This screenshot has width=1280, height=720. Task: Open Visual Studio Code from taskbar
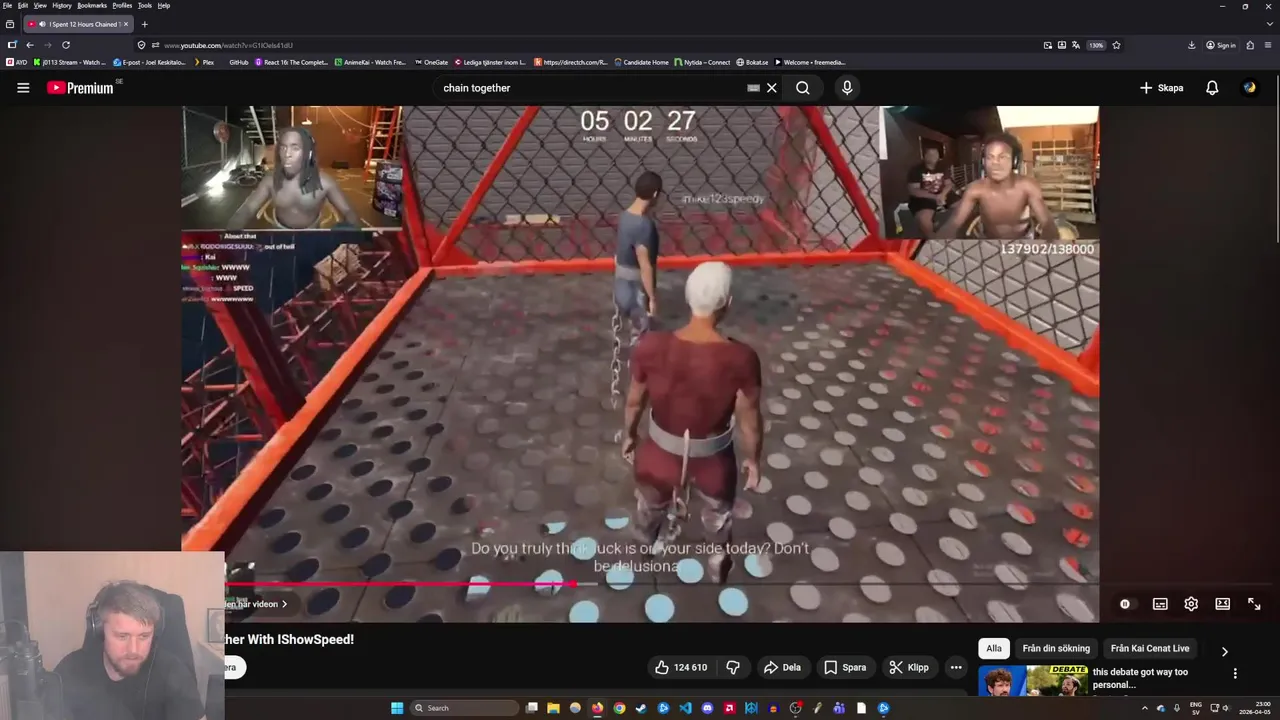685,708
